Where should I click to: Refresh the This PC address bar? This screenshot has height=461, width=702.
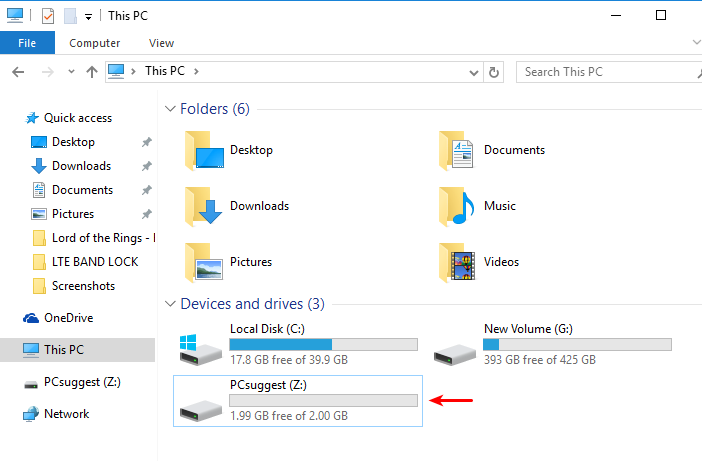tap(494, 72)
